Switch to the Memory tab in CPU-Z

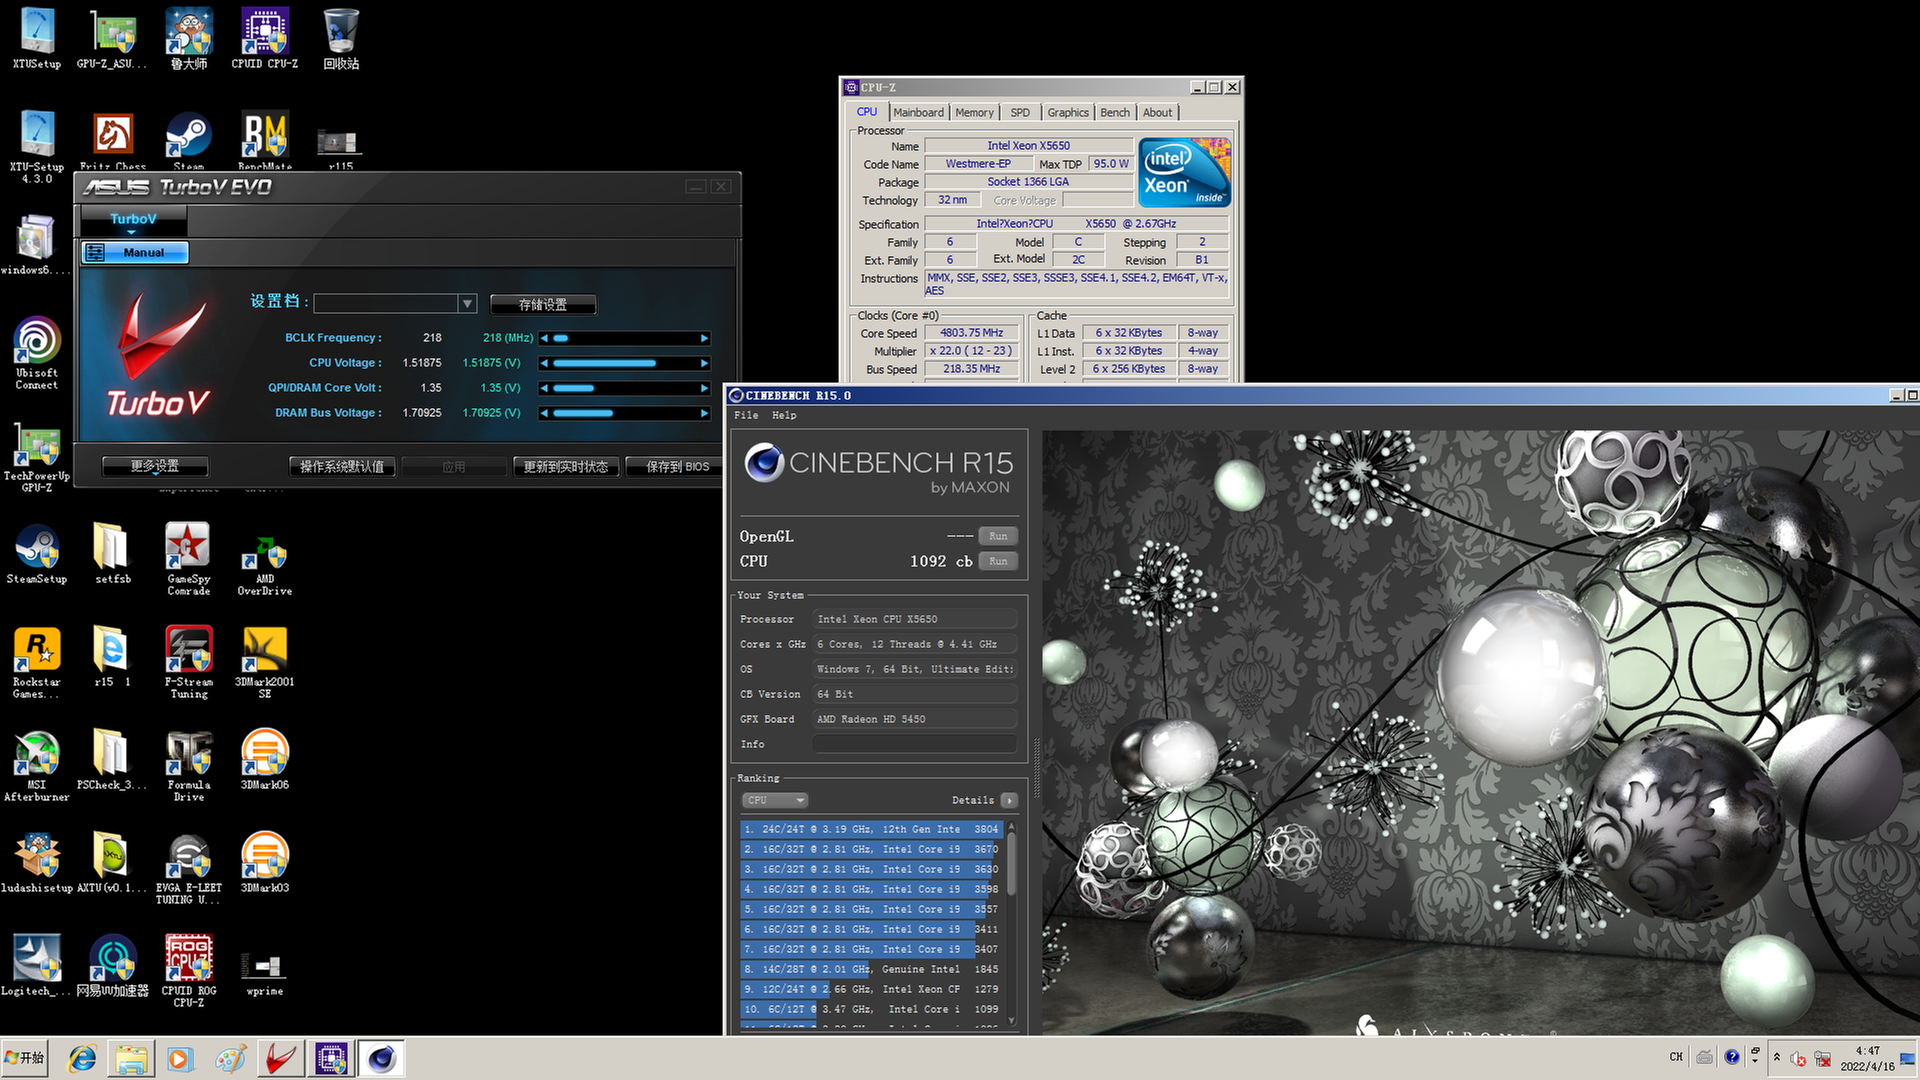pyautogui.click(x=974, y=112)
